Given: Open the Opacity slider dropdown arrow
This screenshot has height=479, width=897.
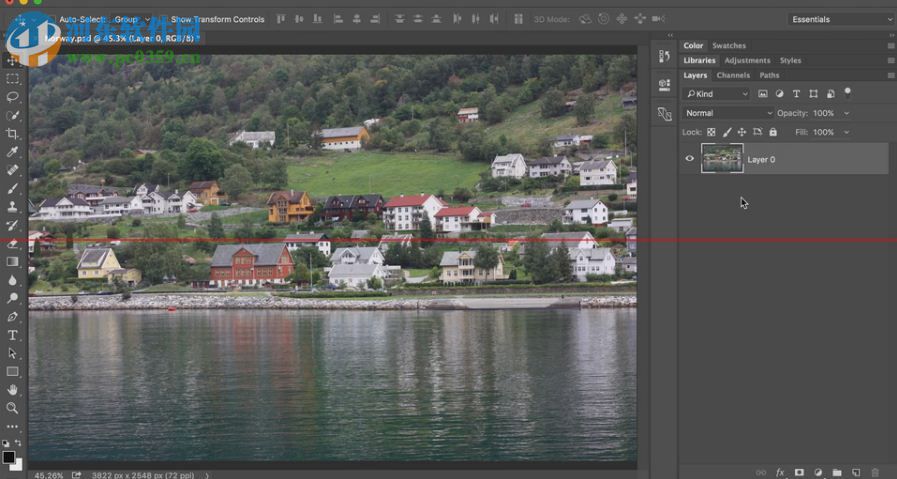Looking at the screenshot, I should click(847, 113).
